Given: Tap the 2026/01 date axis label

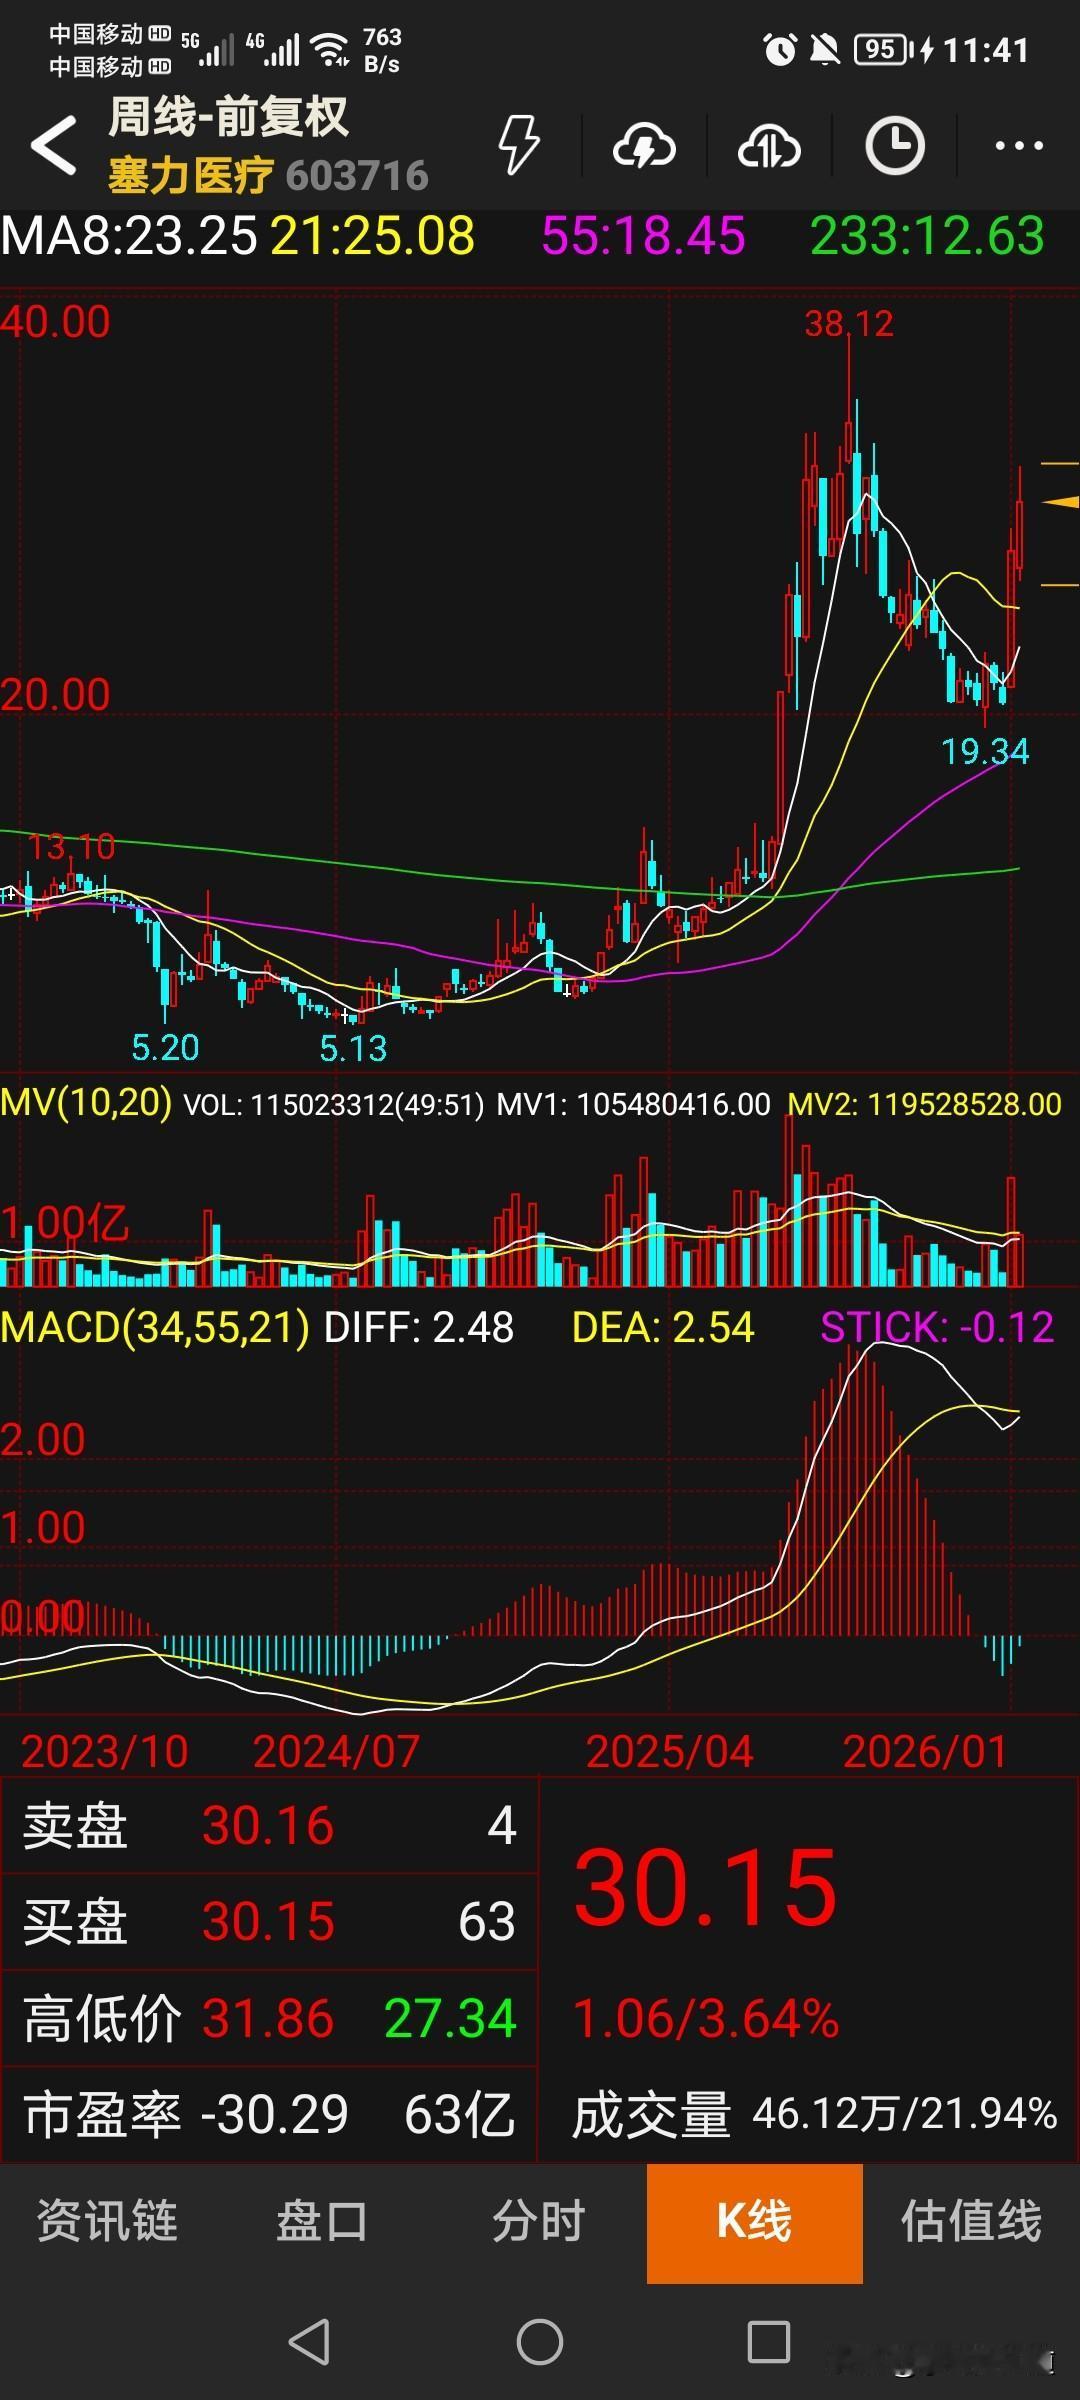Looking at the screenshot, I should tap(925, 1751).
